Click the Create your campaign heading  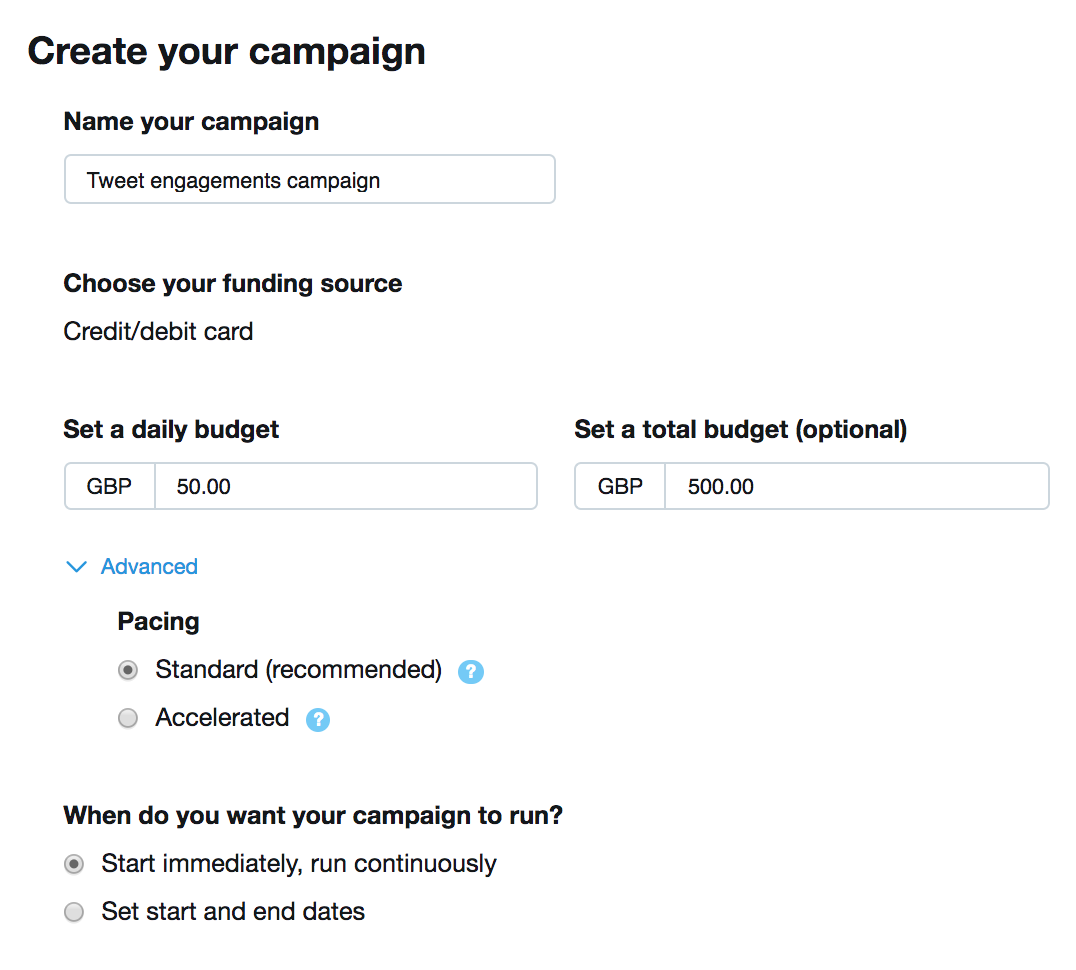coord(226,52)
